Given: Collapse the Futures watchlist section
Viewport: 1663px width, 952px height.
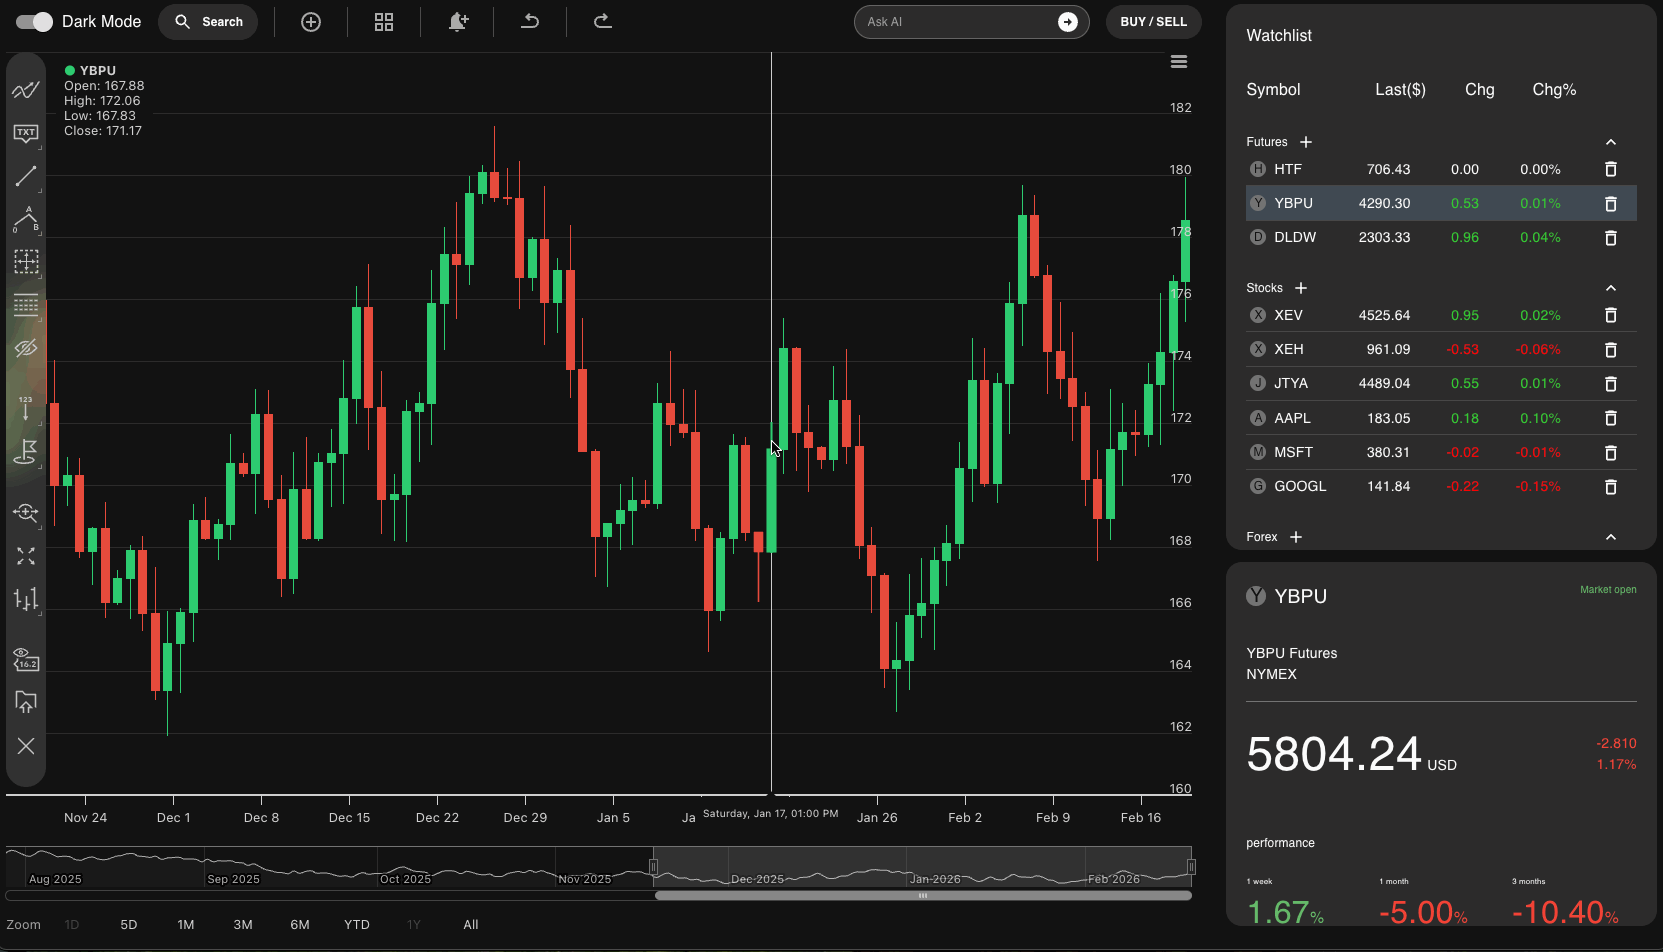Looking at the screenshot, I should 1610,142.
